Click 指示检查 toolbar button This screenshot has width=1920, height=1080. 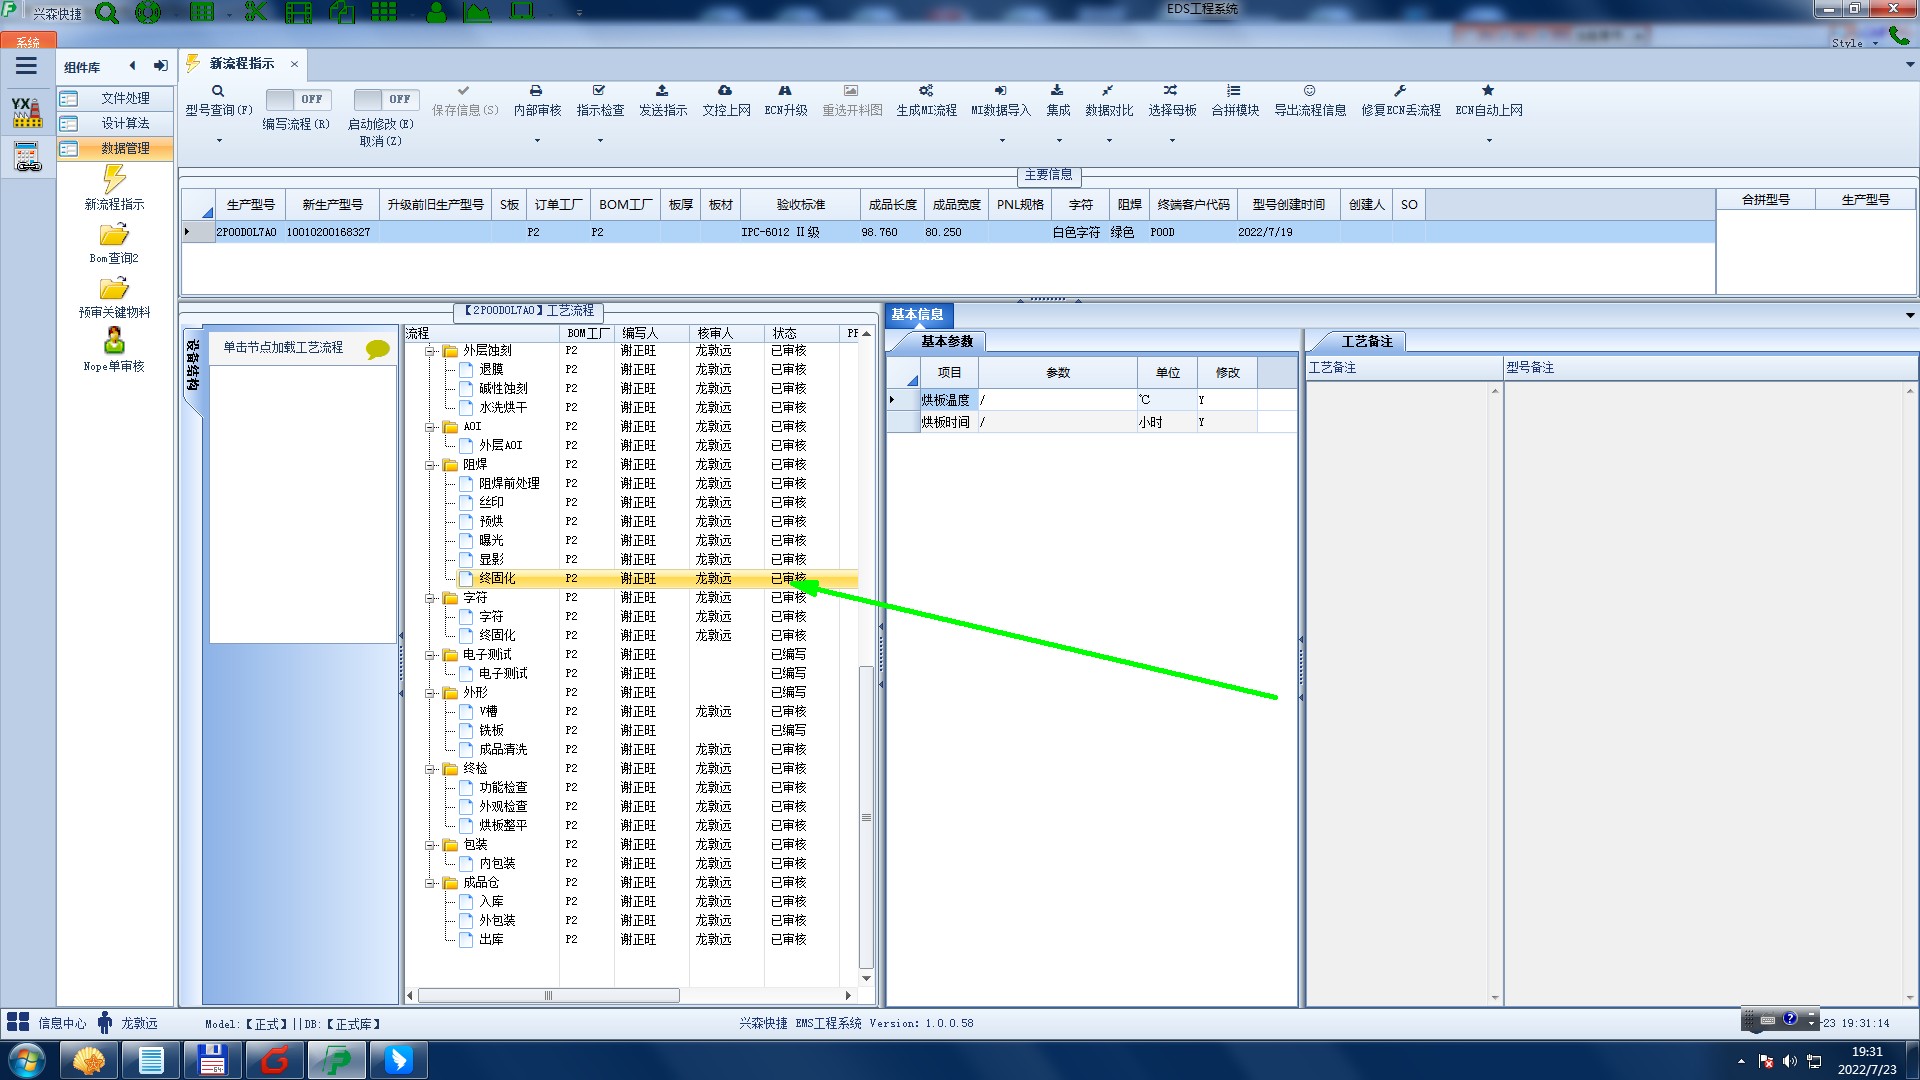(x=600, y=100)
